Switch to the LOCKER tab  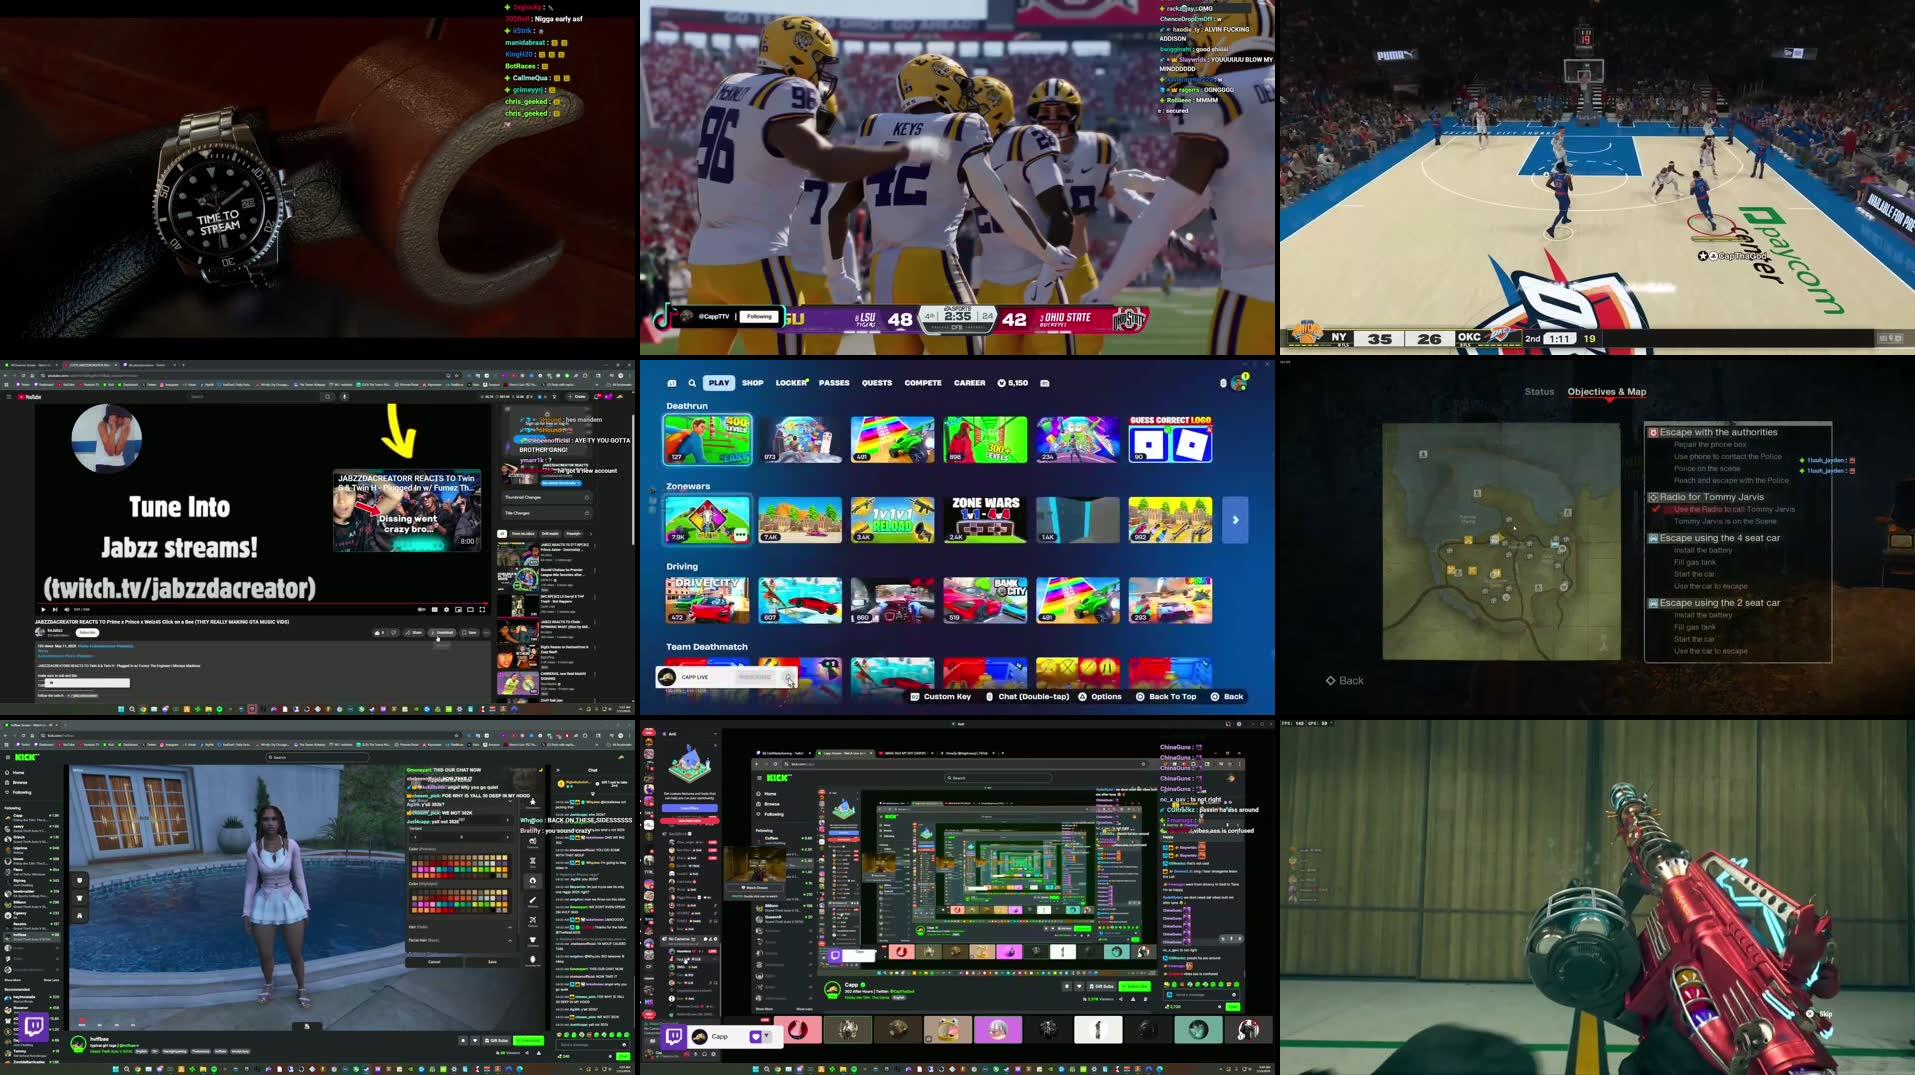pos(791,383)
